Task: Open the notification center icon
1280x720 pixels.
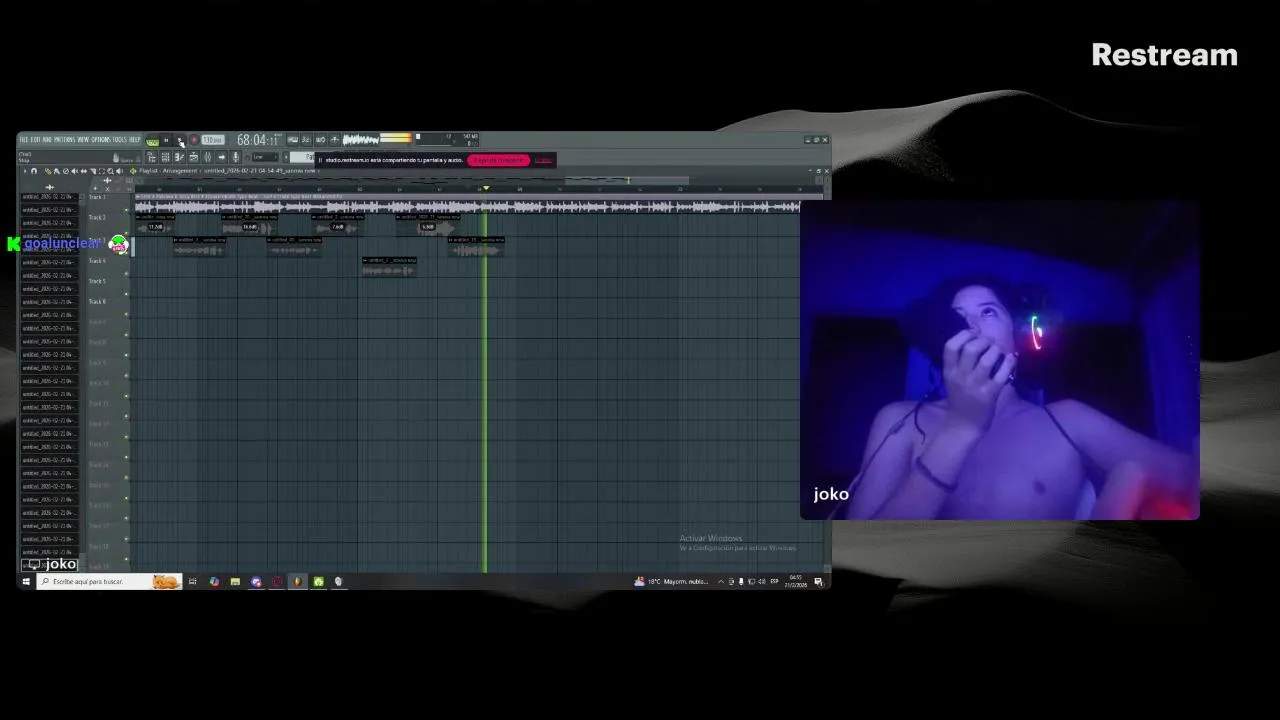Action: point(818,581)
